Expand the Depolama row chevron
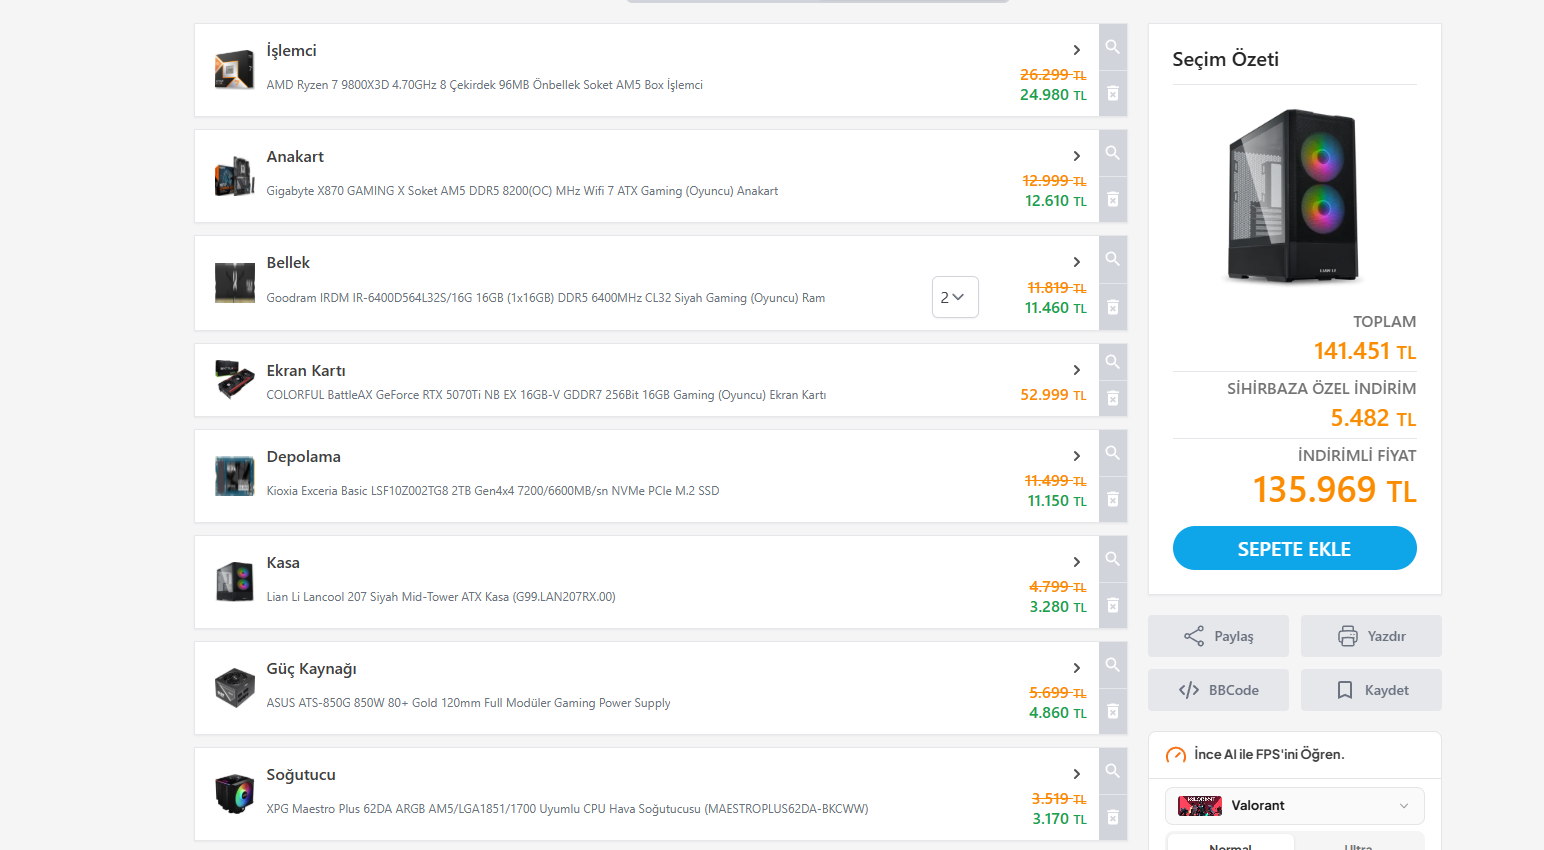The height and width of the screenshot is (850, 1544). click(x=1077, y=456)
